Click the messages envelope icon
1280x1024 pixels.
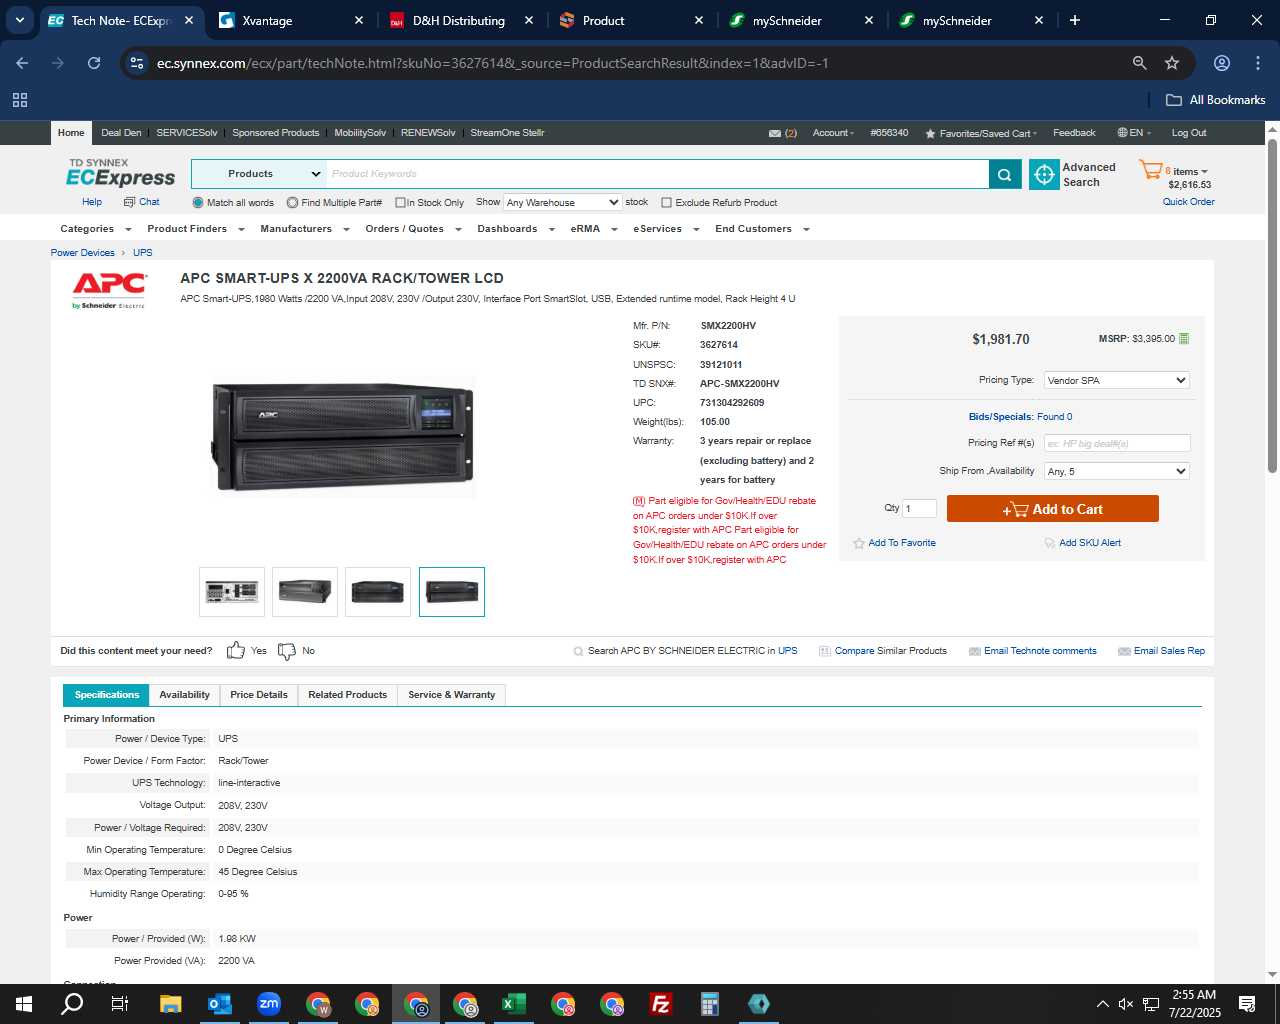(774, 133)
